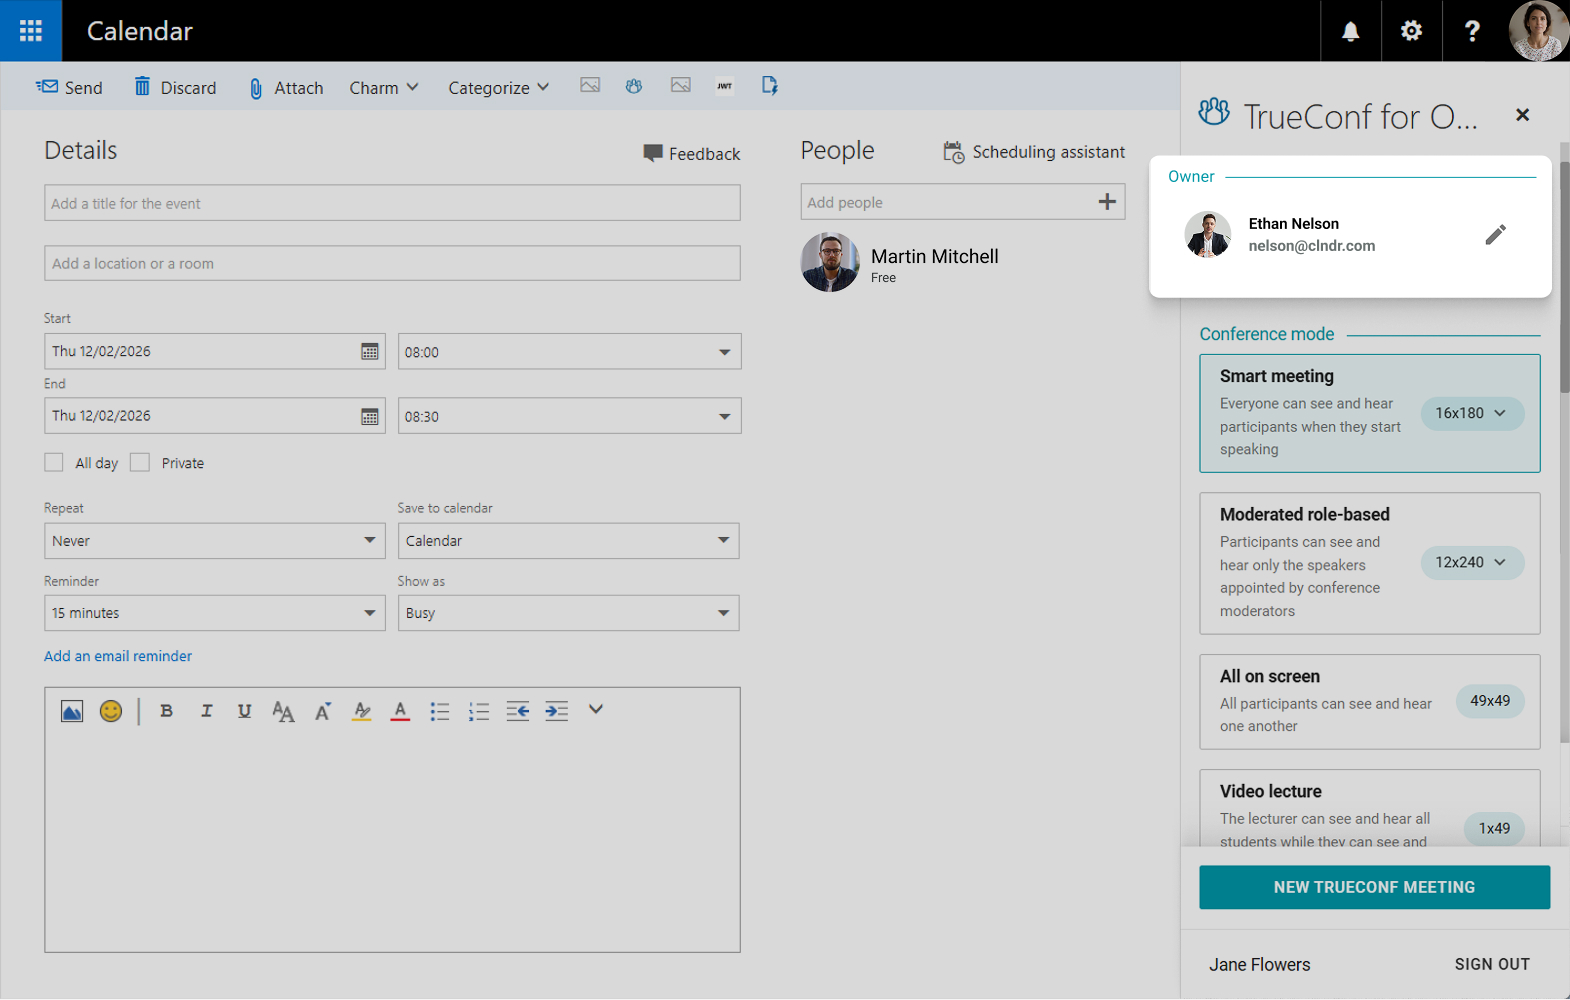Choose the red font color swatch button
The height and width of the screenshot is (1000, 1570).
(400, 711)
